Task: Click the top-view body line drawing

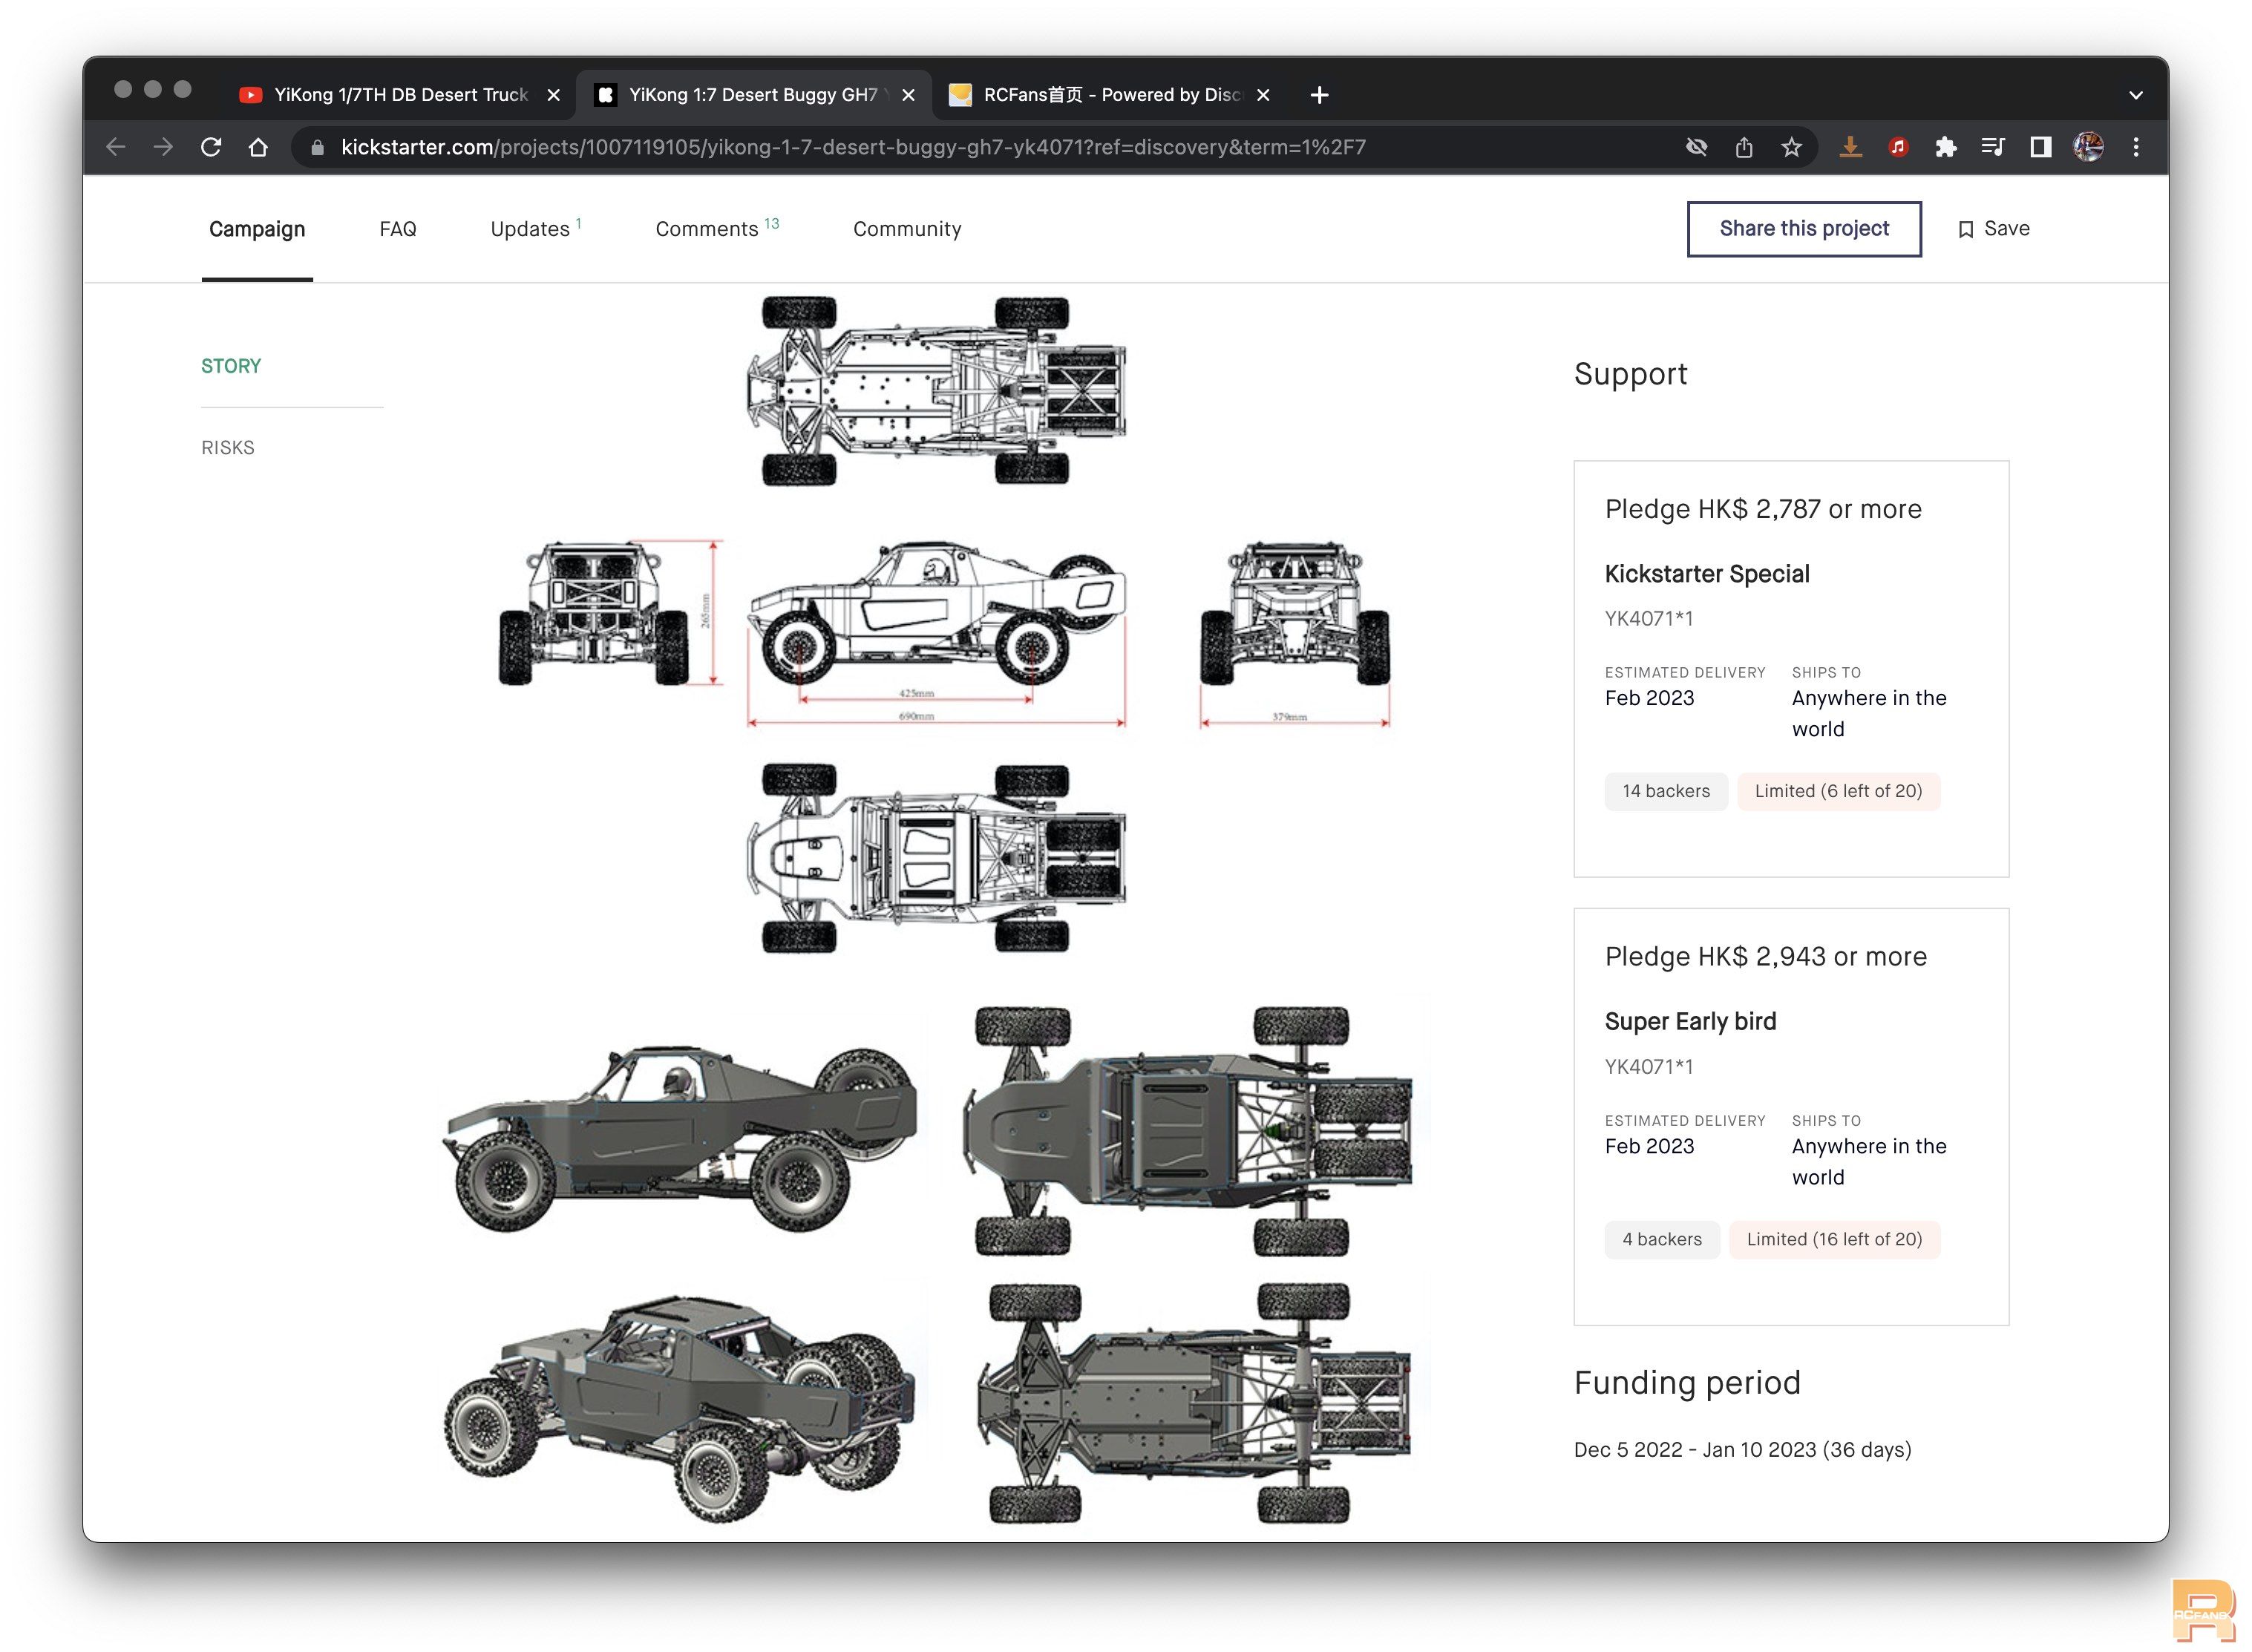Action: 937,858
